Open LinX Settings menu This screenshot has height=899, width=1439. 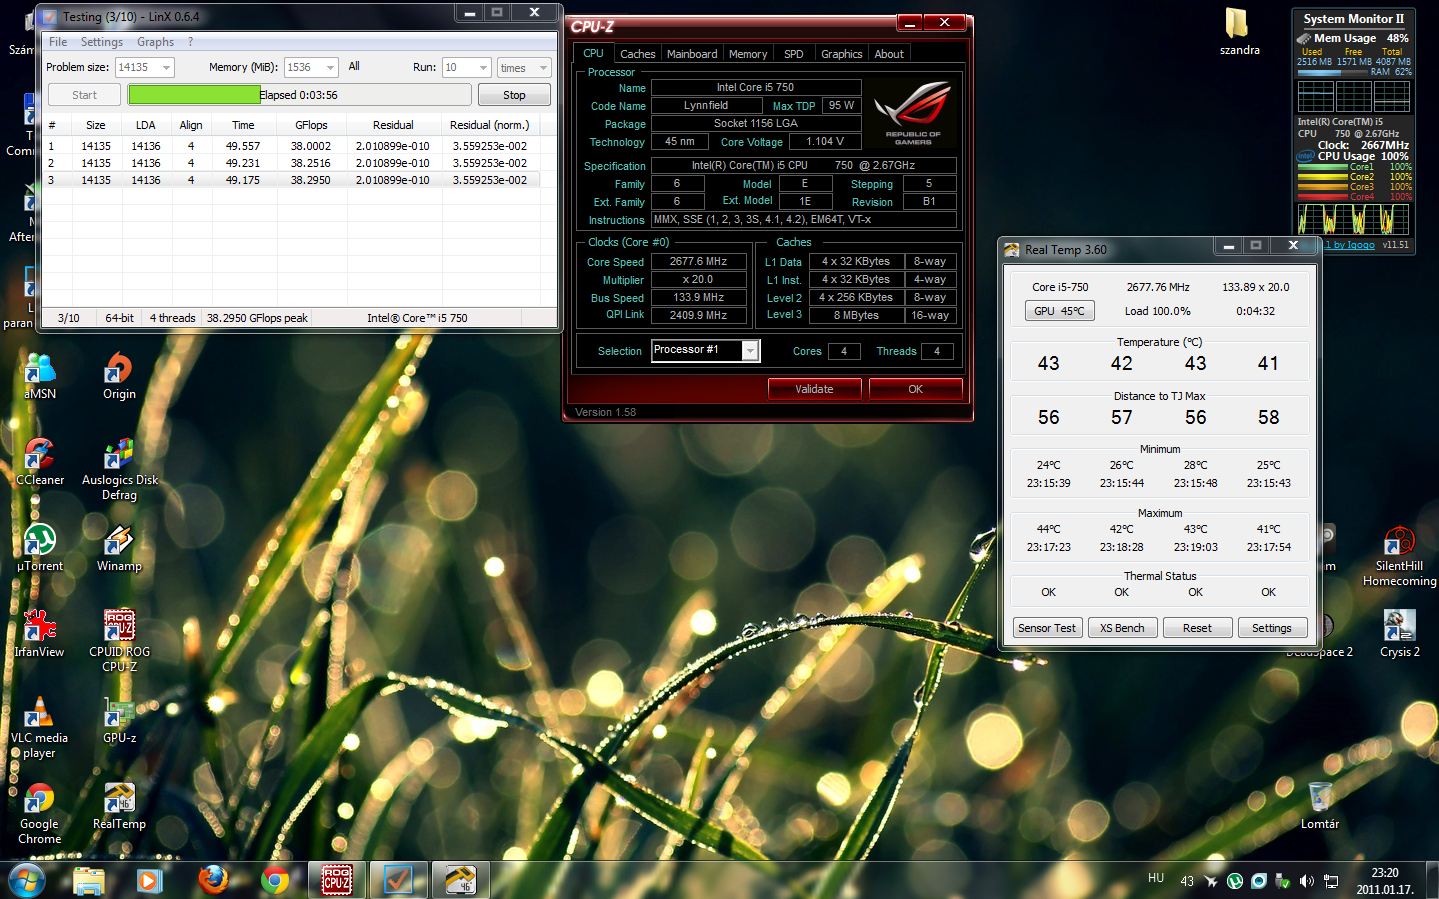[102, 42]
